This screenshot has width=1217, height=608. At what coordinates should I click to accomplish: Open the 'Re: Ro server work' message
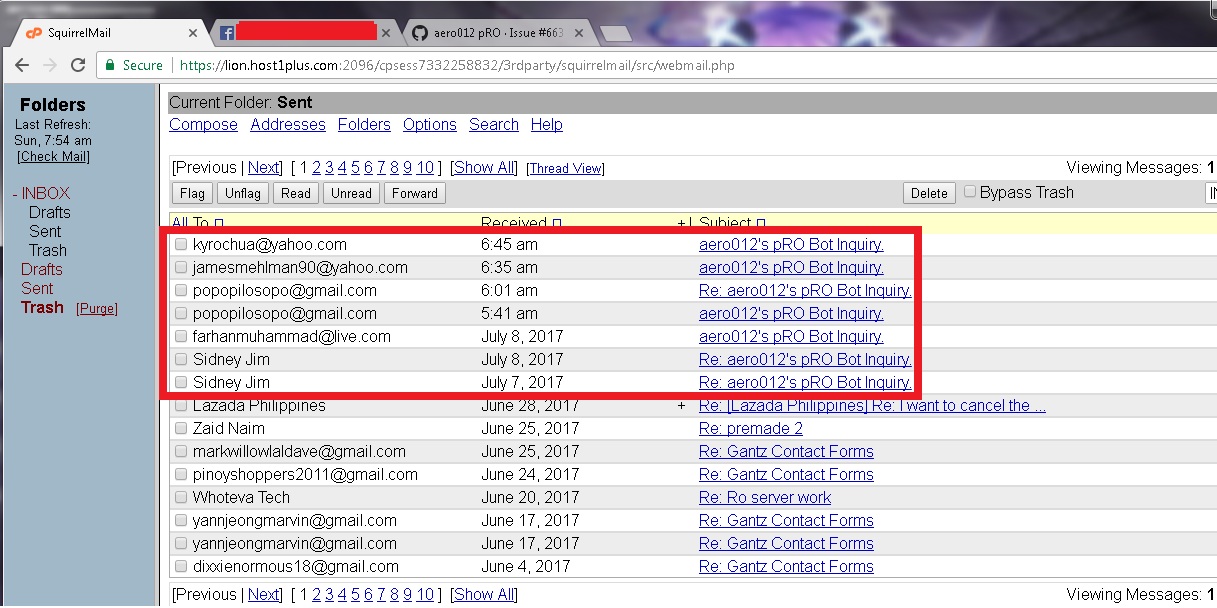pyautogui.click(x=765, y=497)
